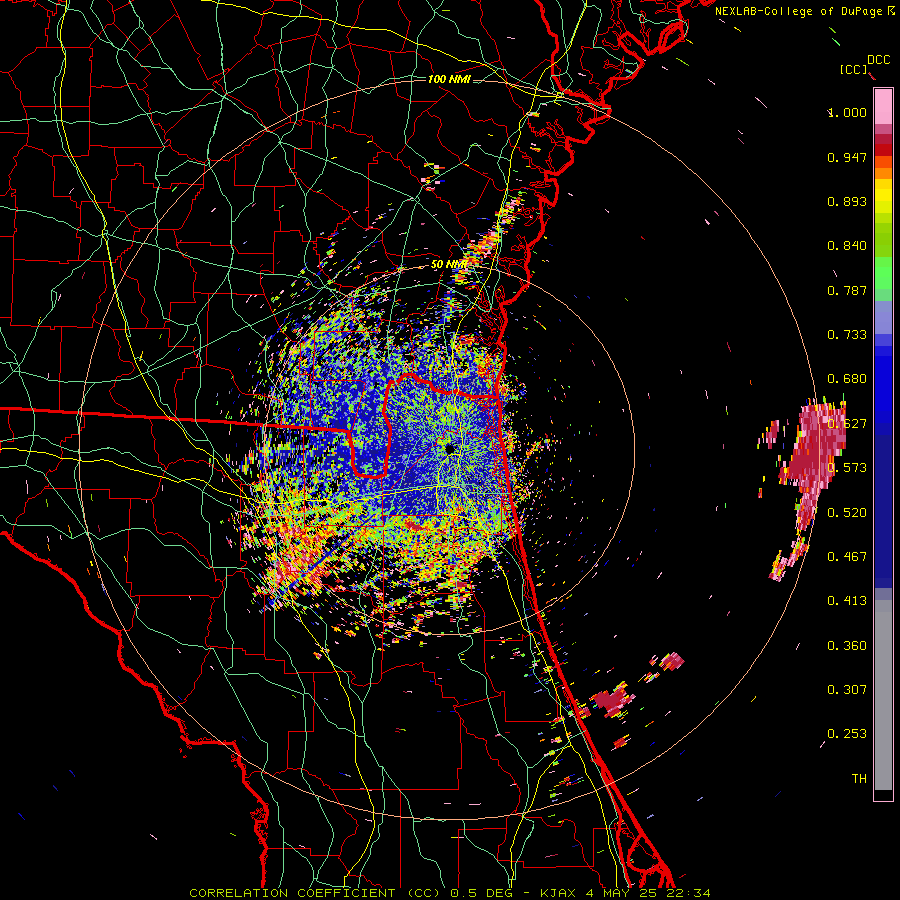
Task: Pick the orange color bar segment
Action: click(x=883, y=173)
